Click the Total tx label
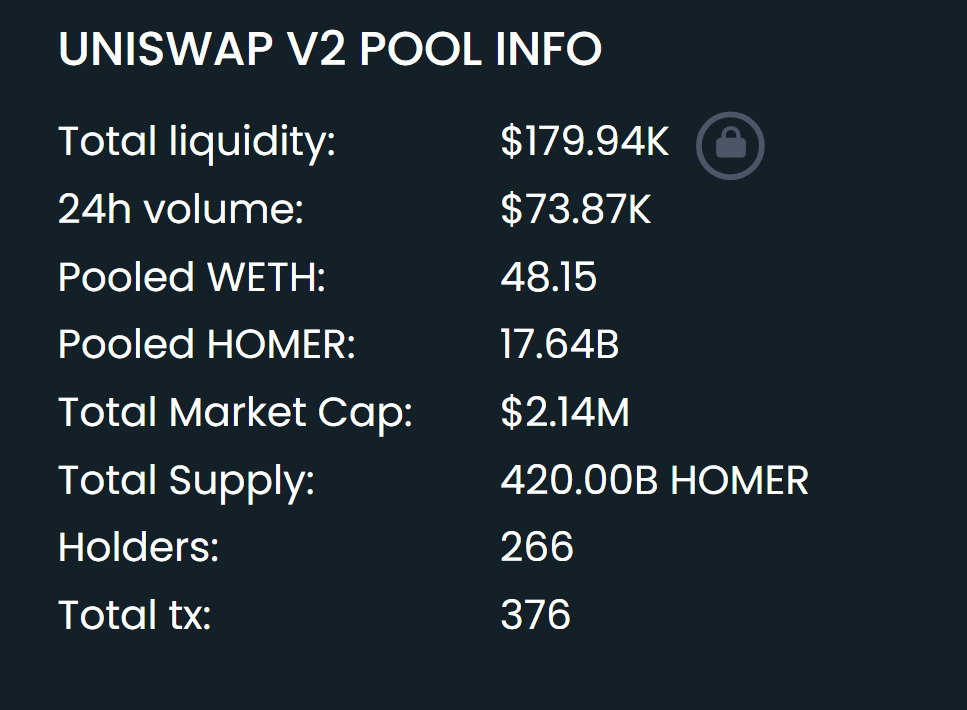The image size is (967, 710). tap(134, 615)
